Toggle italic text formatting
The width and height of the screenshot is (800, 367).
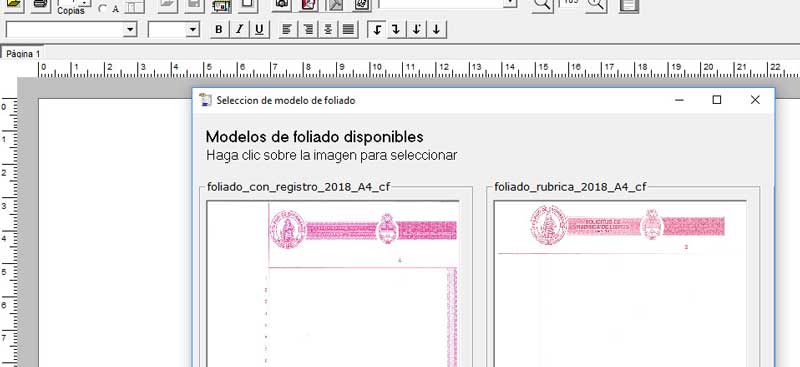pos(239,30)
